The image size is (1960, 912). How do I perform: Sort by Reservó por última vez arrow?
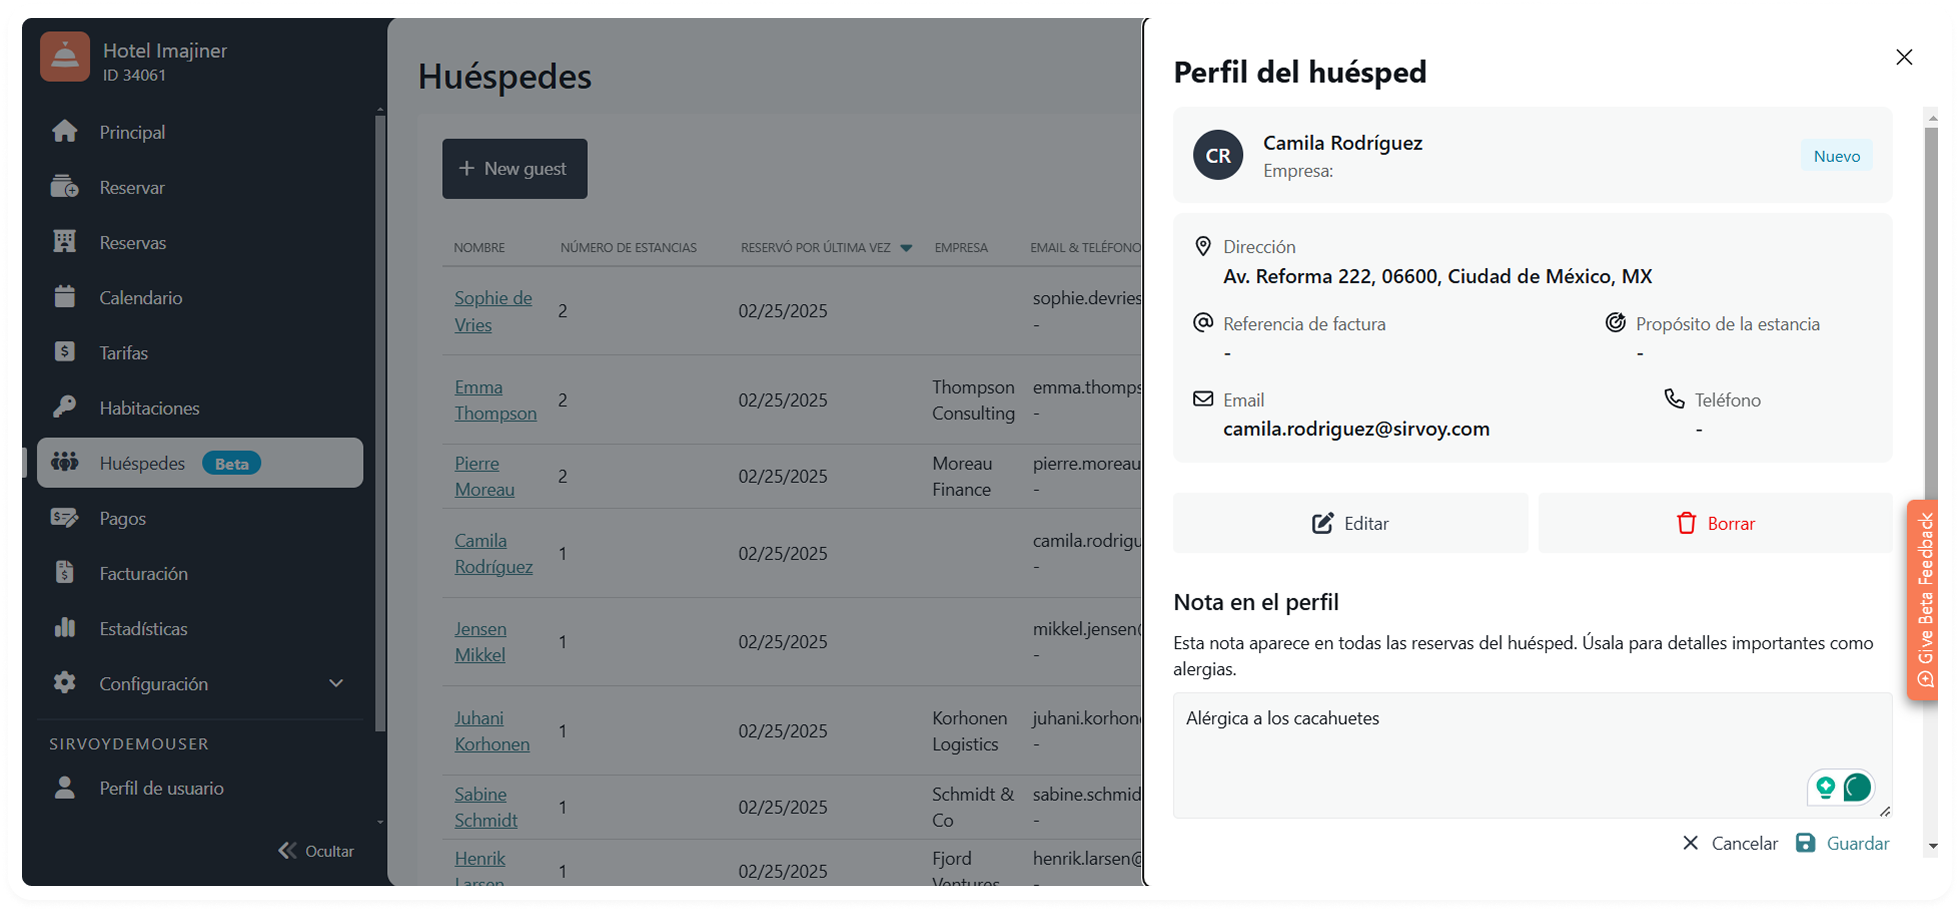pos(906,248)
